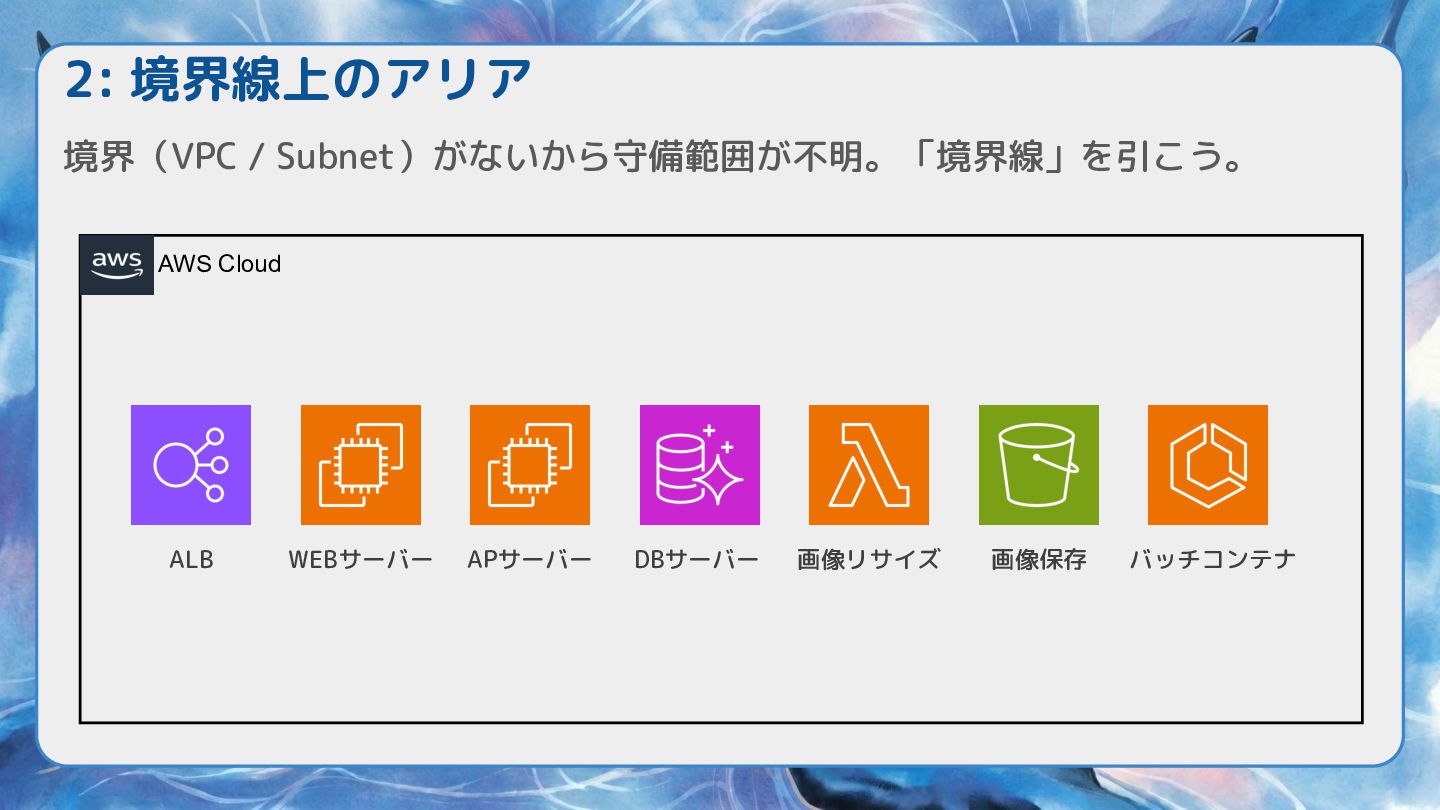Click the slide title 境界線上のアリア
Image resolution: width=1440 pixels, height=810 pixels.
click(x=295, y=80)
